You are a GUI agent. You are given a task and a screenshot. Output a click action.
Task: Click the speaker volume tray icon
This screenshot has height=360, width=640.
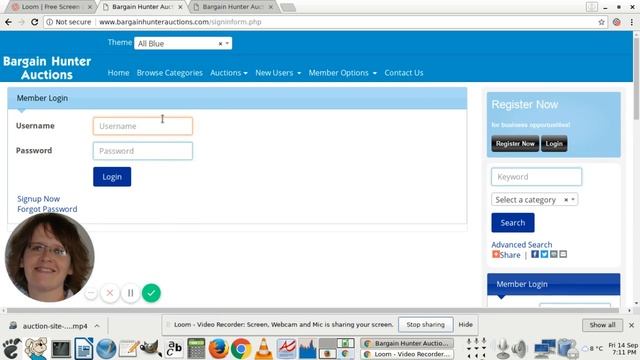pos(520,349)
